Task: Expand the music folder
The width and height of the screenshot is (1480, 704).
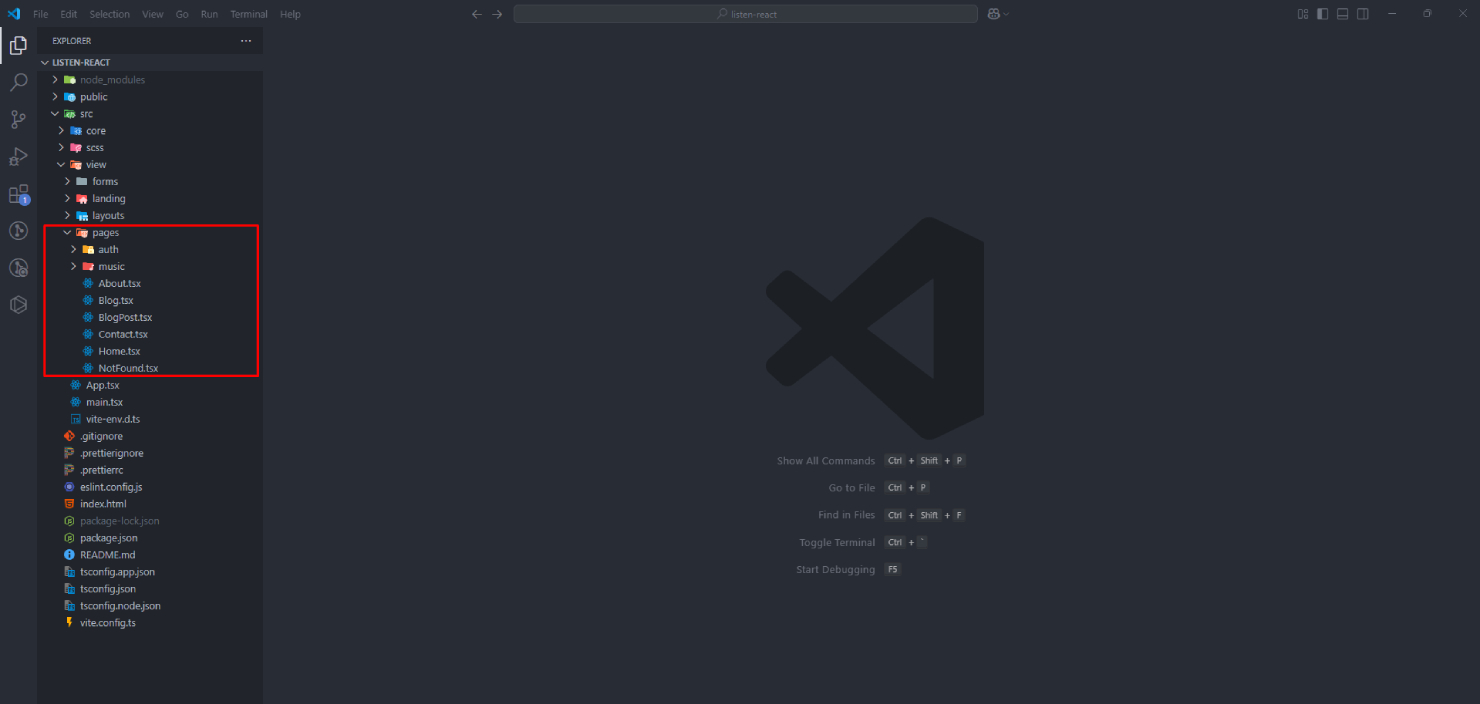Action: (111, 267)
